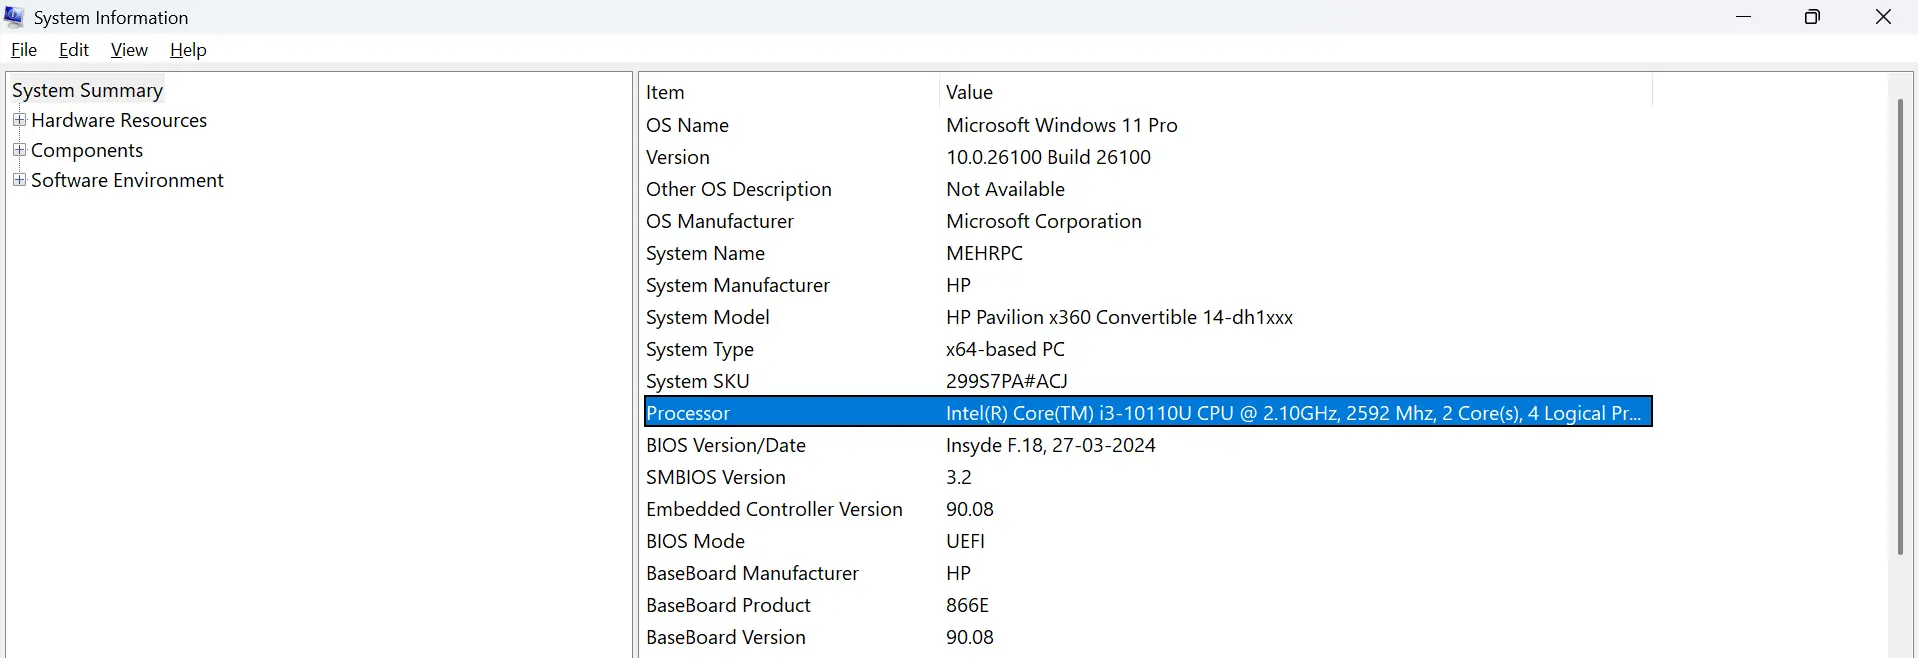Restore down the System Information window
Screen dimensions: 1918x658
click(1812, 17)
